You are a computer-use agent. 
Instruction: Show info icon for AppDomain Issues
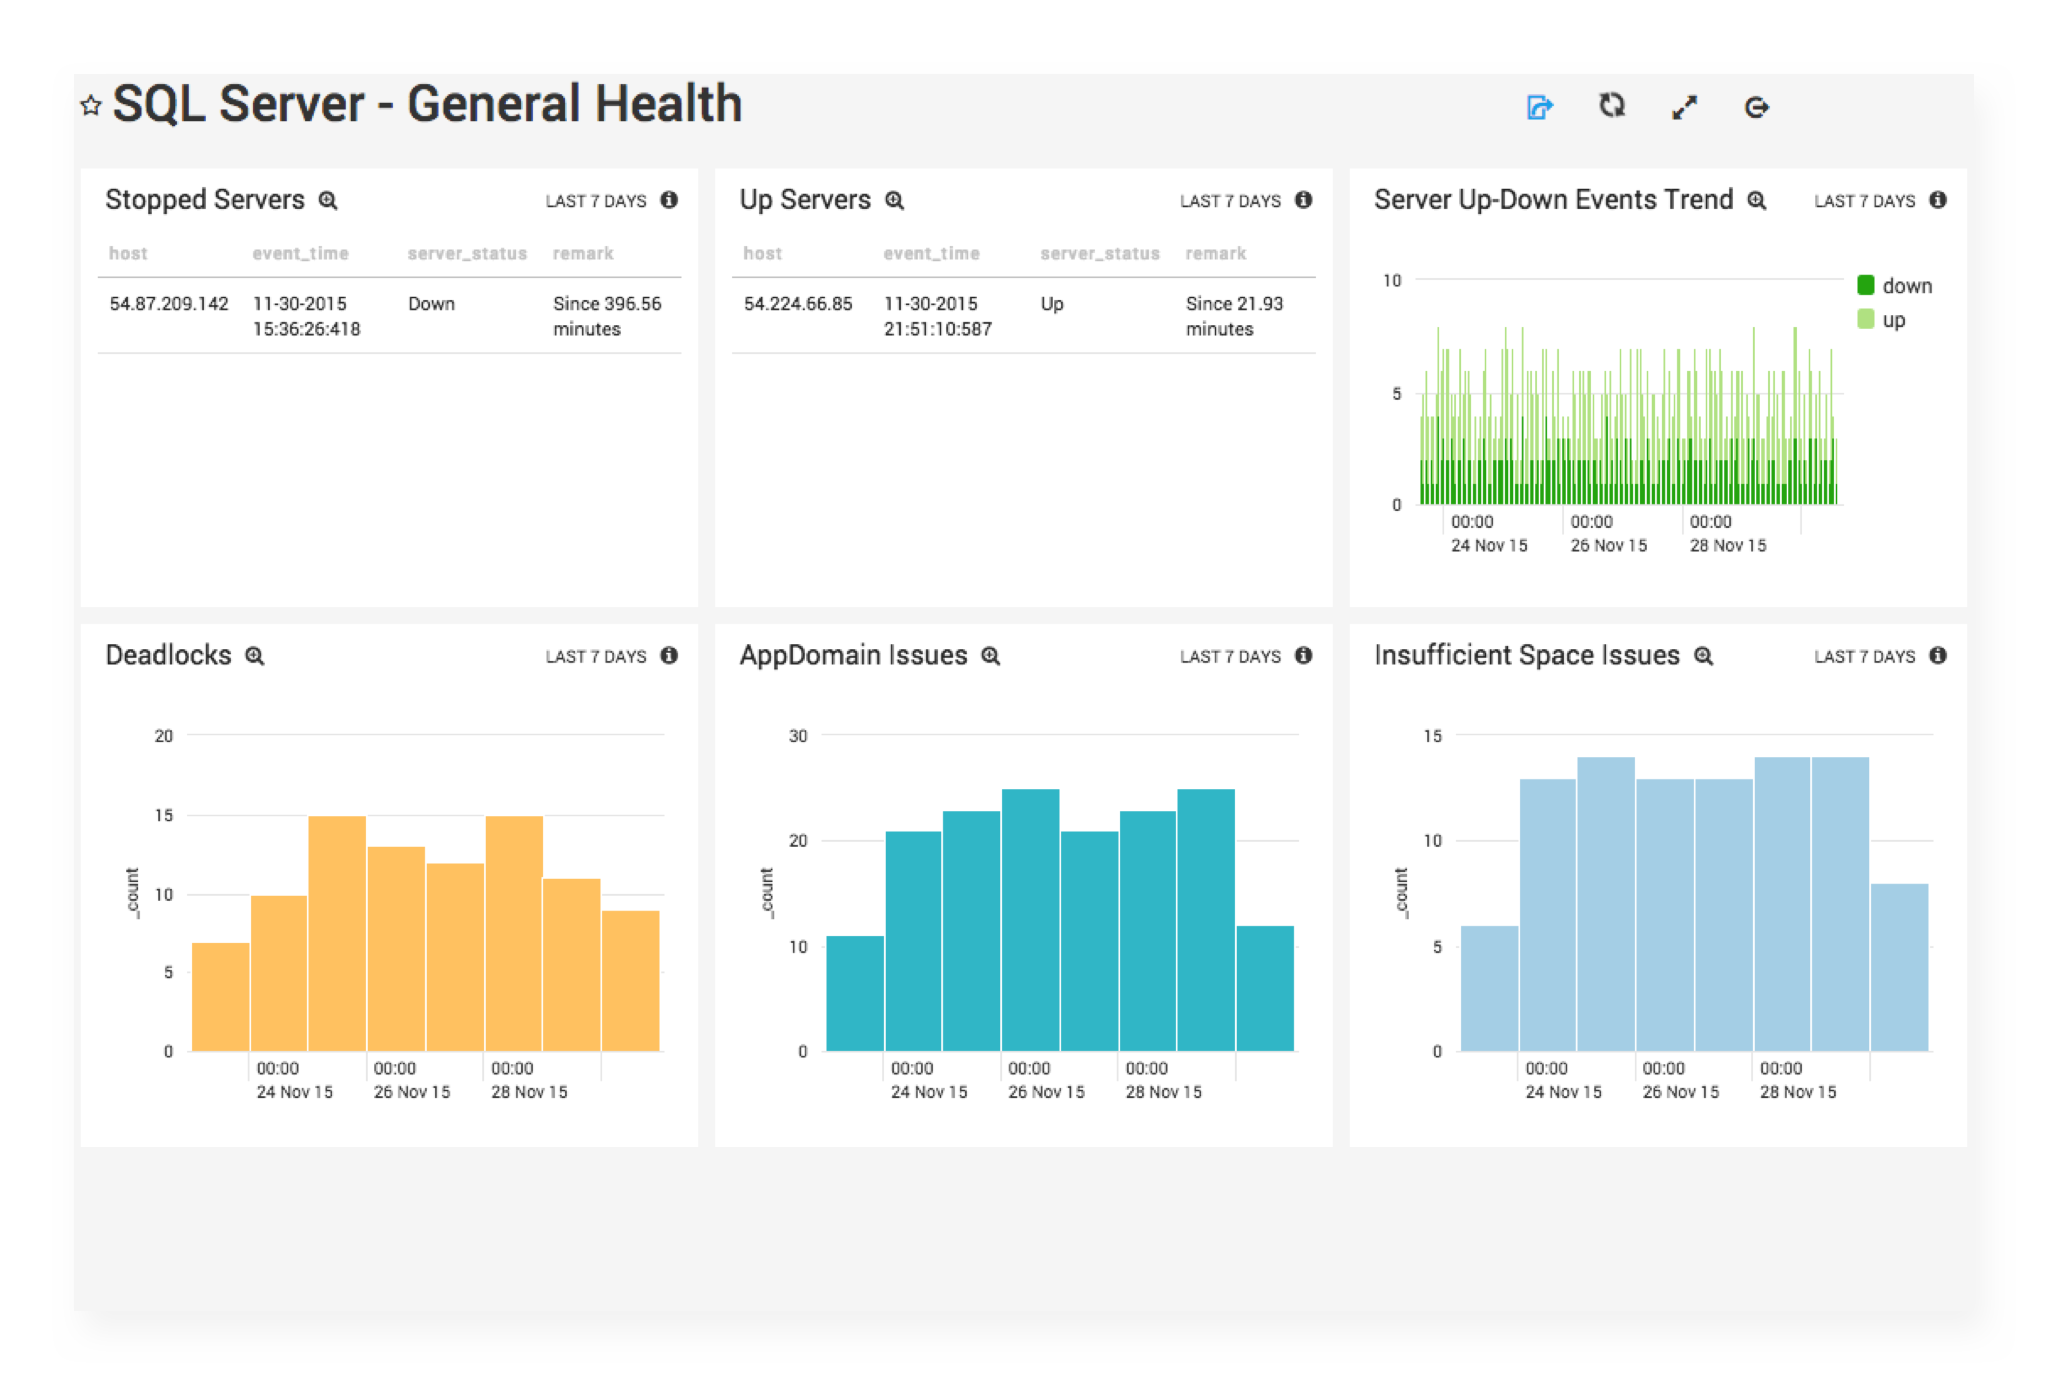1303,656
